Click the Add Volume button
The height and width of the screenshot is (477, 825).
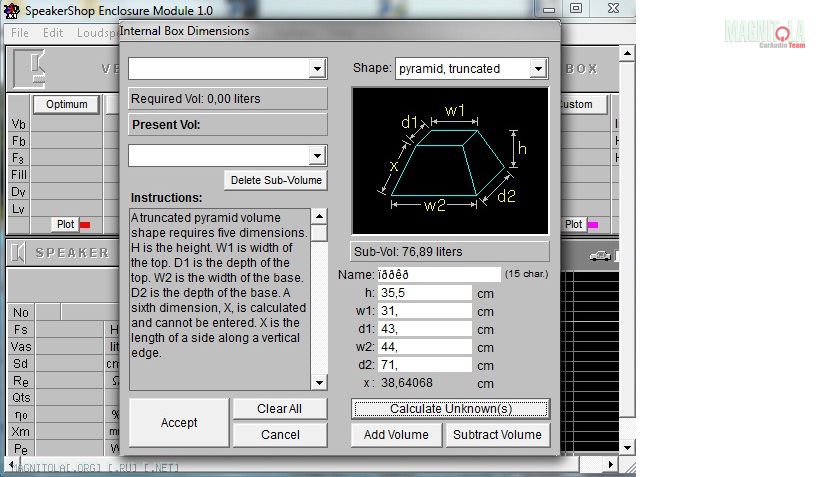pyautogui.click(x=396, y=435)
